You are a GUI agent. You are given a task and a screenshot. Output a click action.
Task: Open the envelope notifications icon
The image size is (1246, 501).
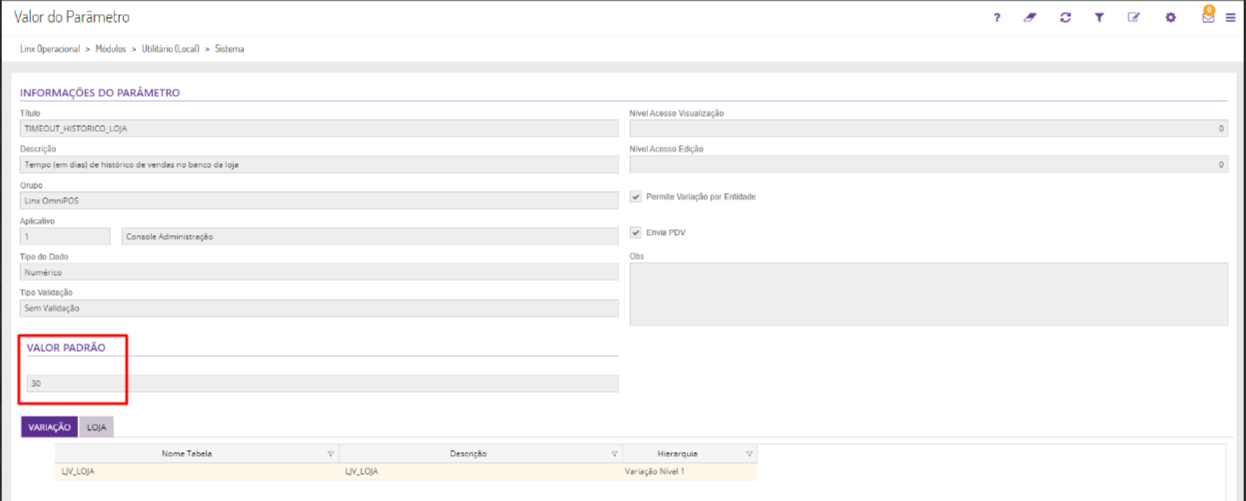[1208, 17]
